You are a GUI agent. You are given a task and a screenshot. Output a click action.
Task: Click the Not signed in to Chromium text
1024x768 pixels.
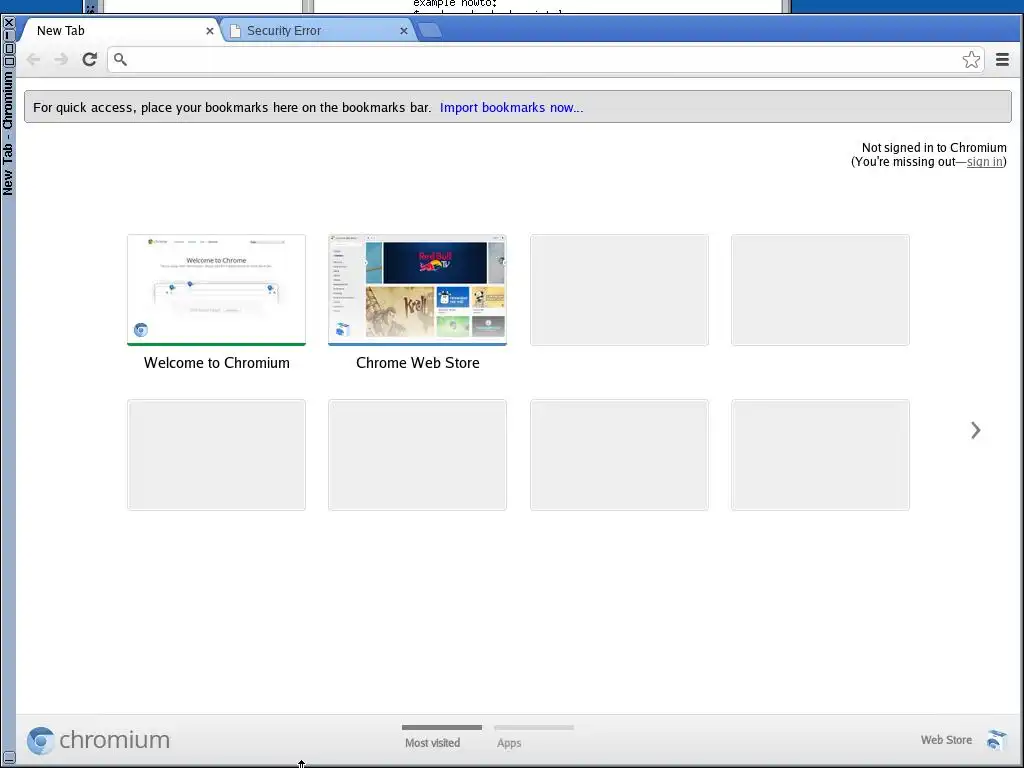point(934,148)
